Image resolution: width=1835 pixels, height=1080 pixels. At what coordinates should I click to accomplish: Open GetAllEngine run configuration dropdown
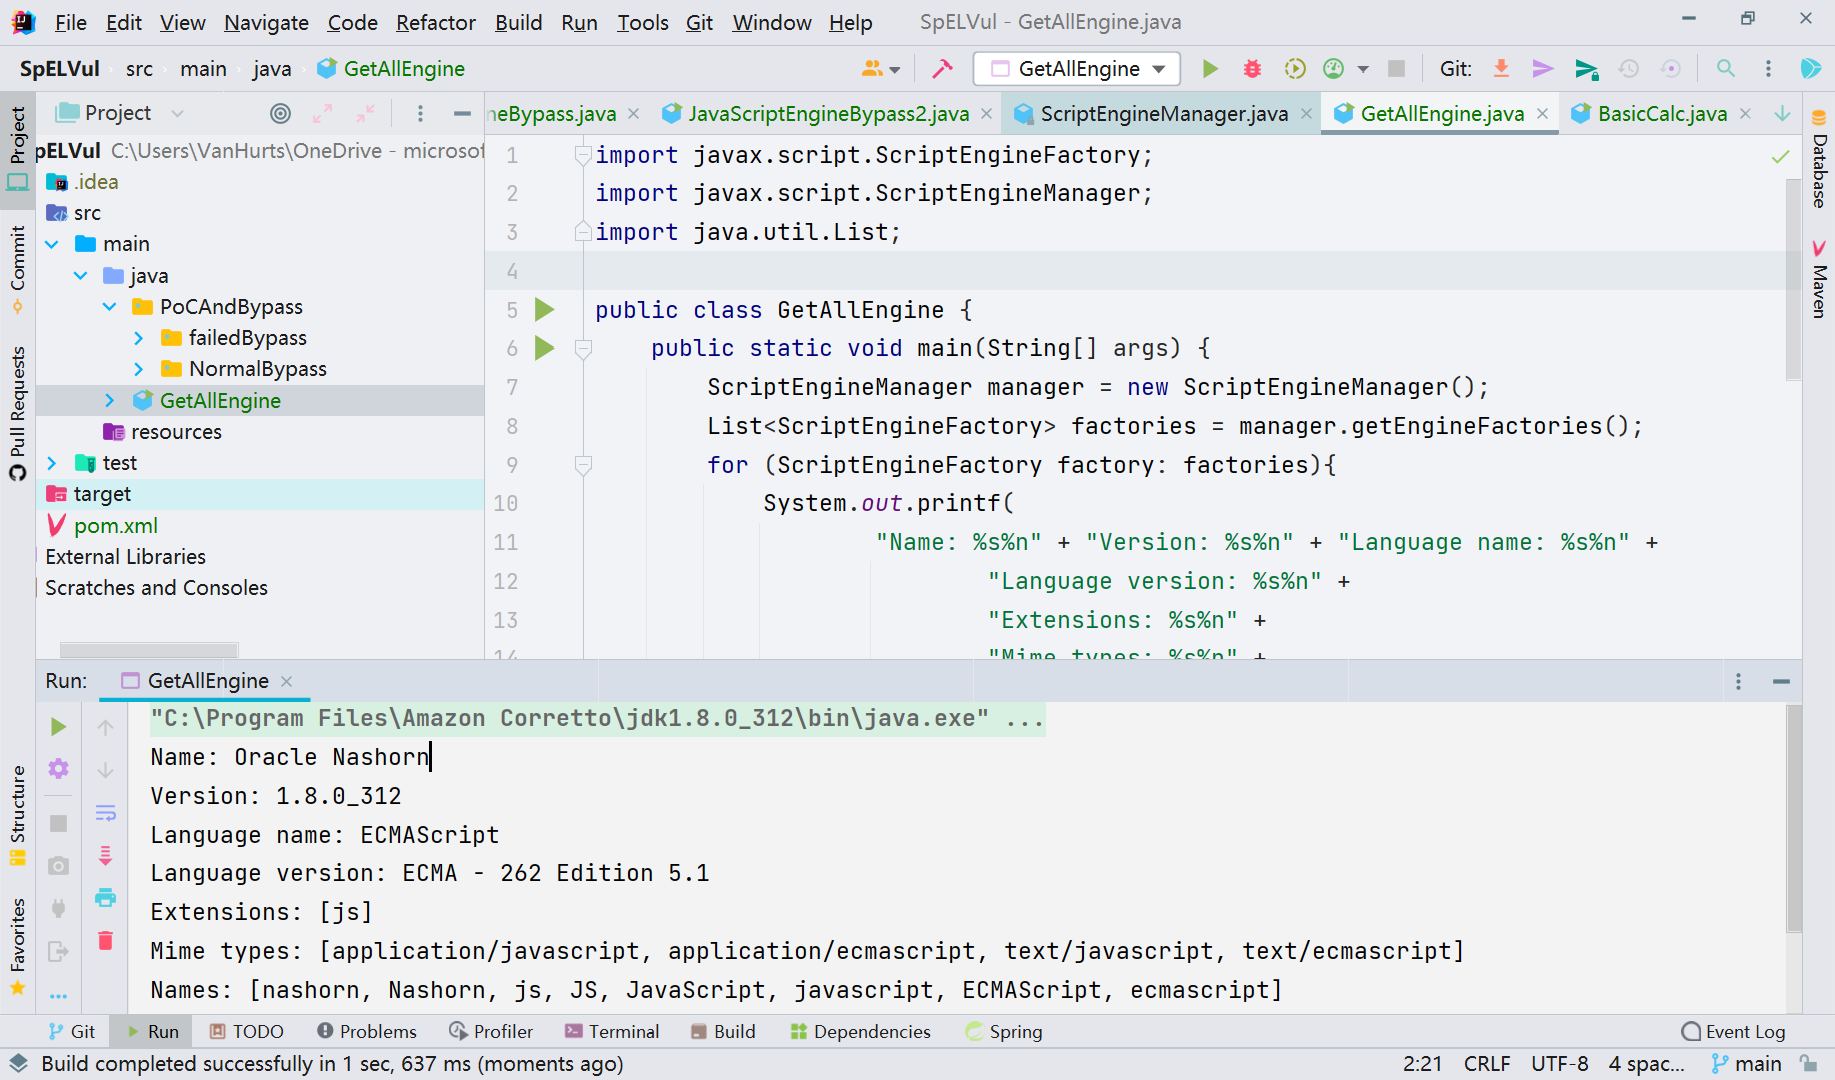pos(1076,69)
